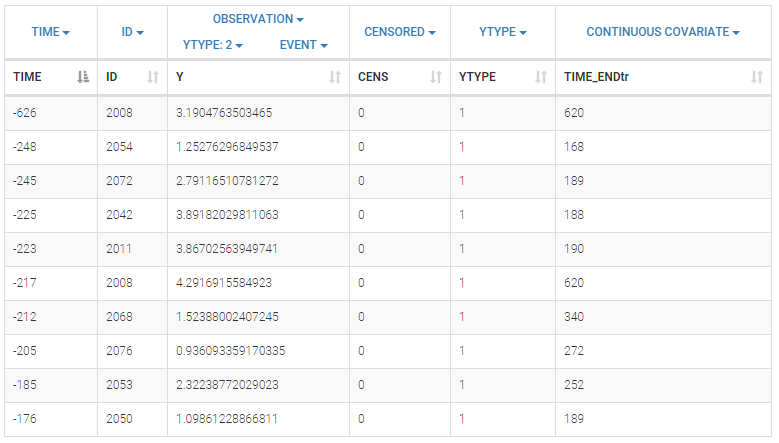
Task: Sort by Y column using its sort icon
Action: pyautogui.click(x=336, y=77)
